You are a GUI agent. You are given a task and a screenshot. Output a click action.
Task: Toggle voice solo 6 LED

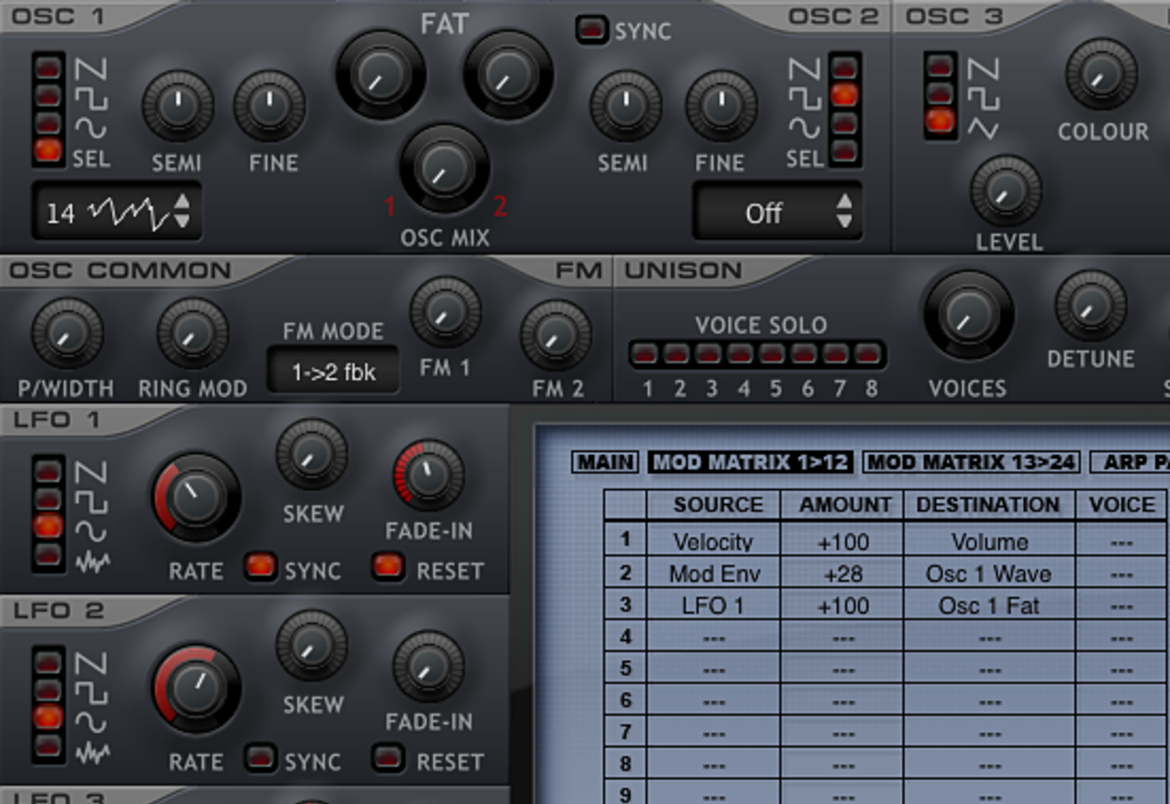[805, 354]
